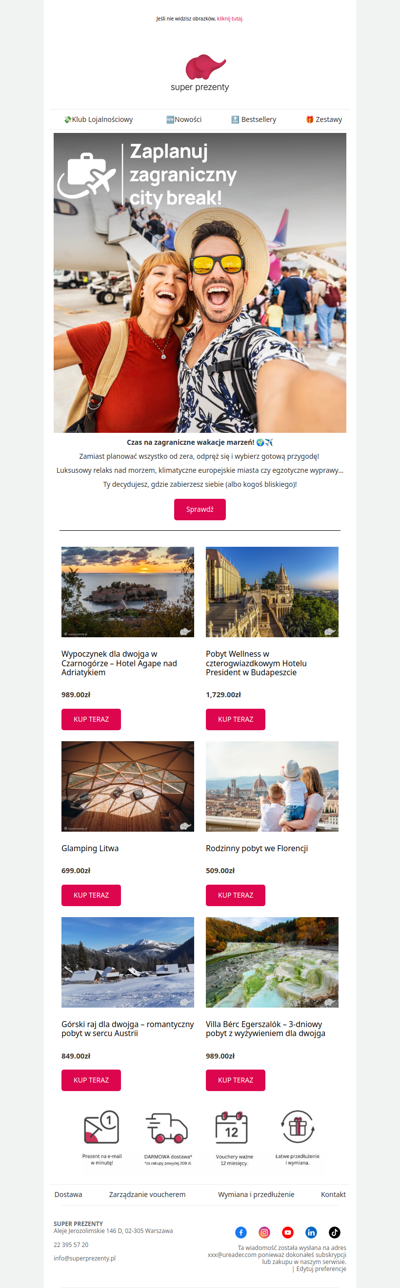This screenshot has height=1288, width=400.
Task: Click the Sprawdź button
Action: 200,509
